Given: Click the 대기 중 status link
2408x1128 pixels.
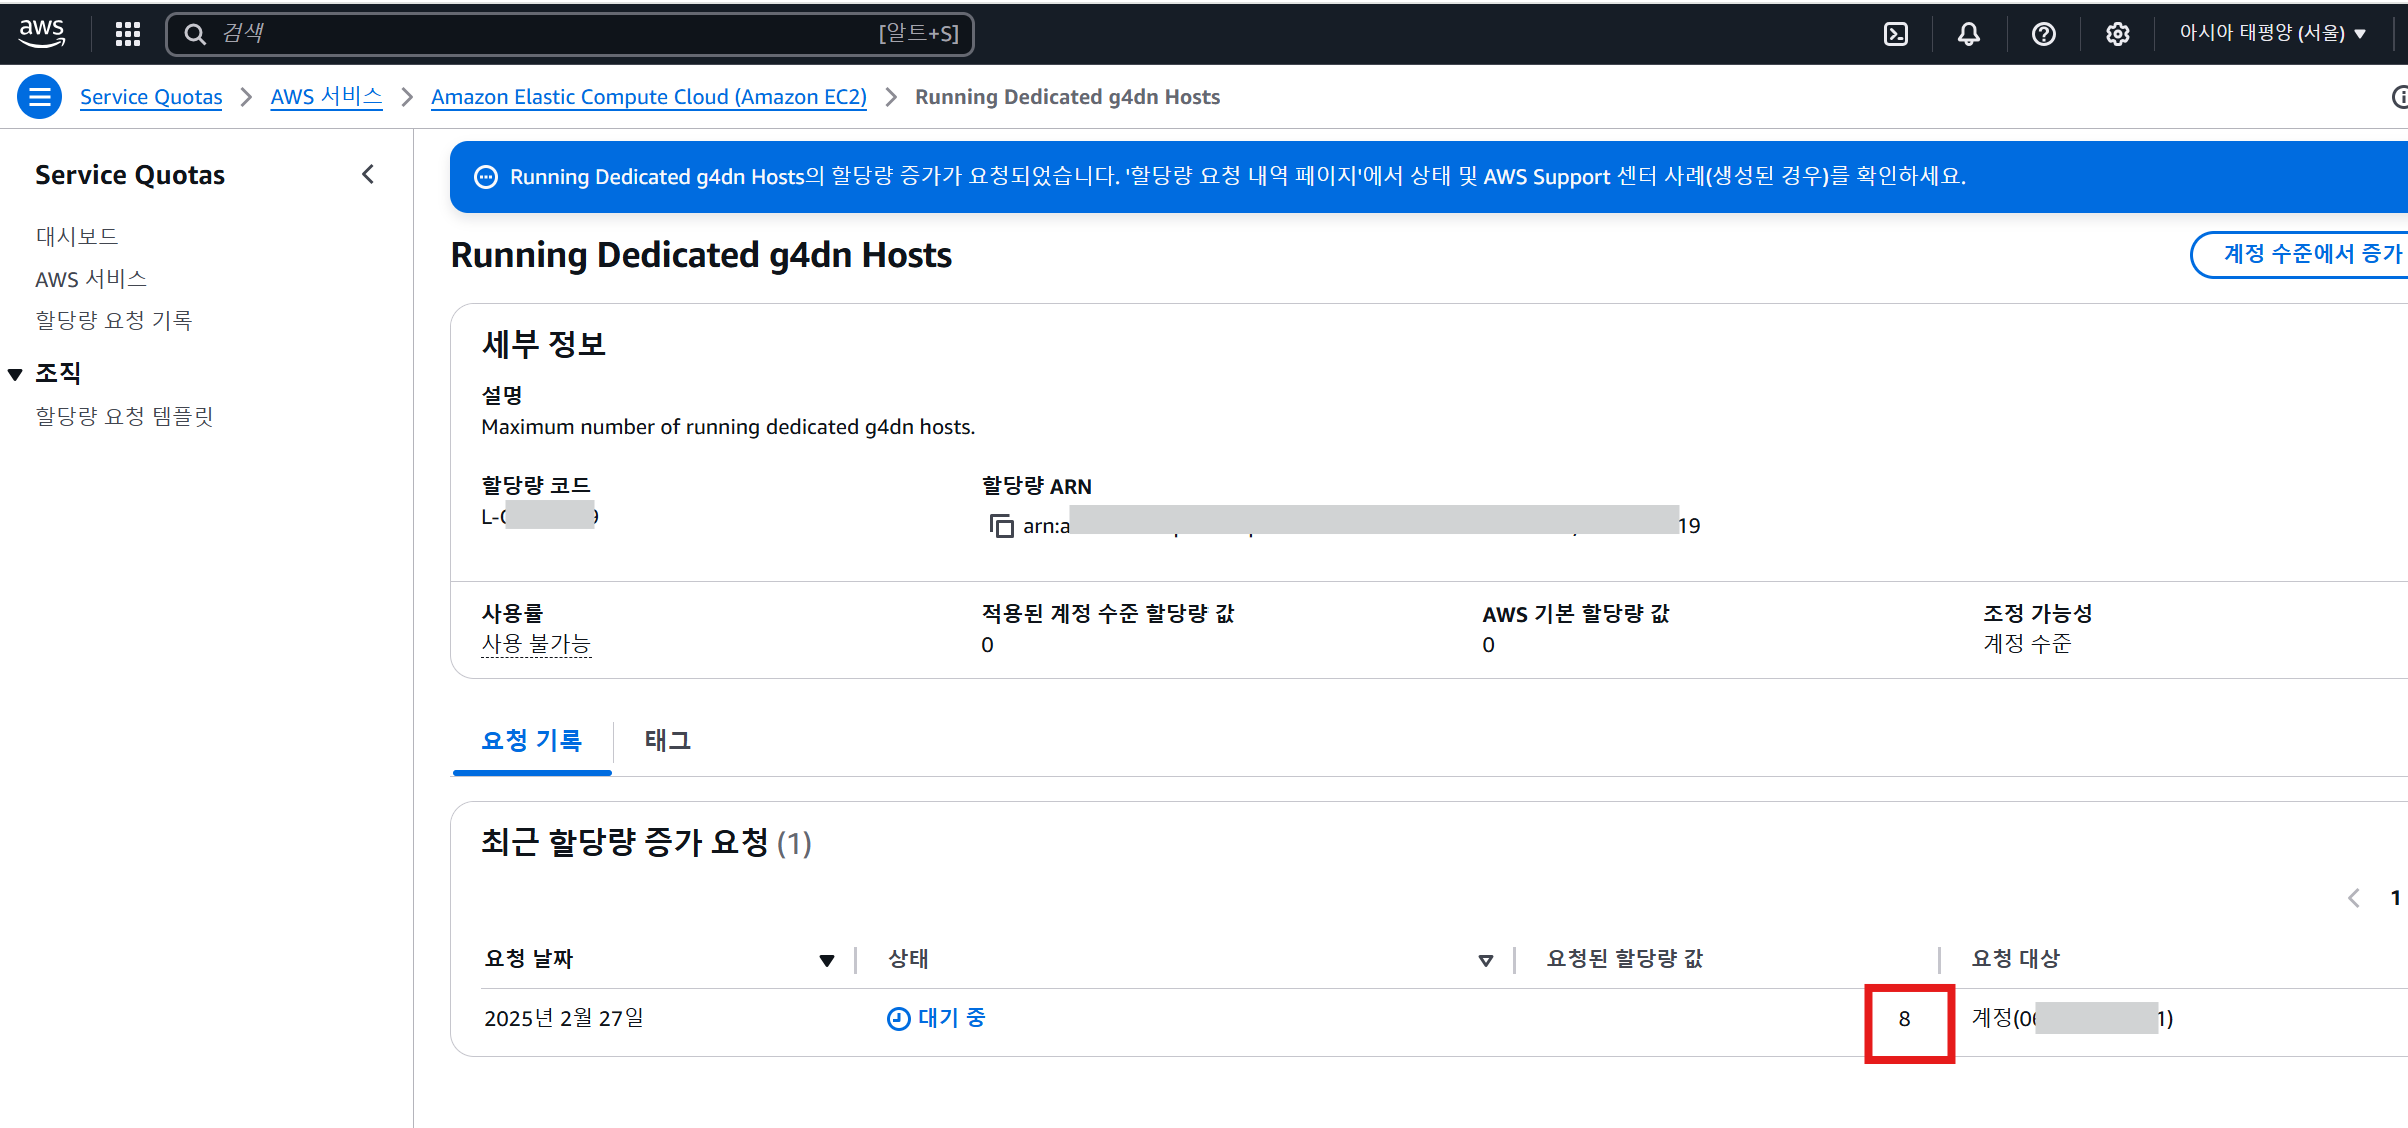Looking at the screenshot, I should pyautogui.click(x=950, y=1018).
